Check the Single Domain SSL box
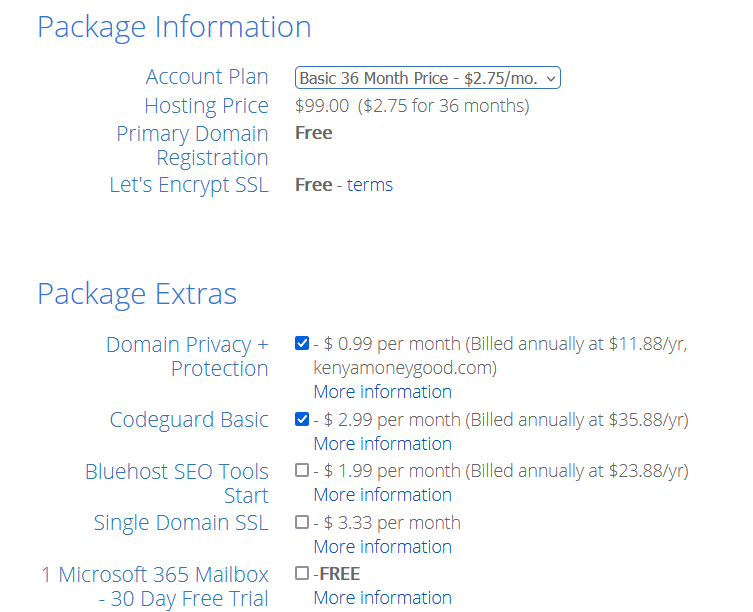753x612 pixels. click(302, 522)
